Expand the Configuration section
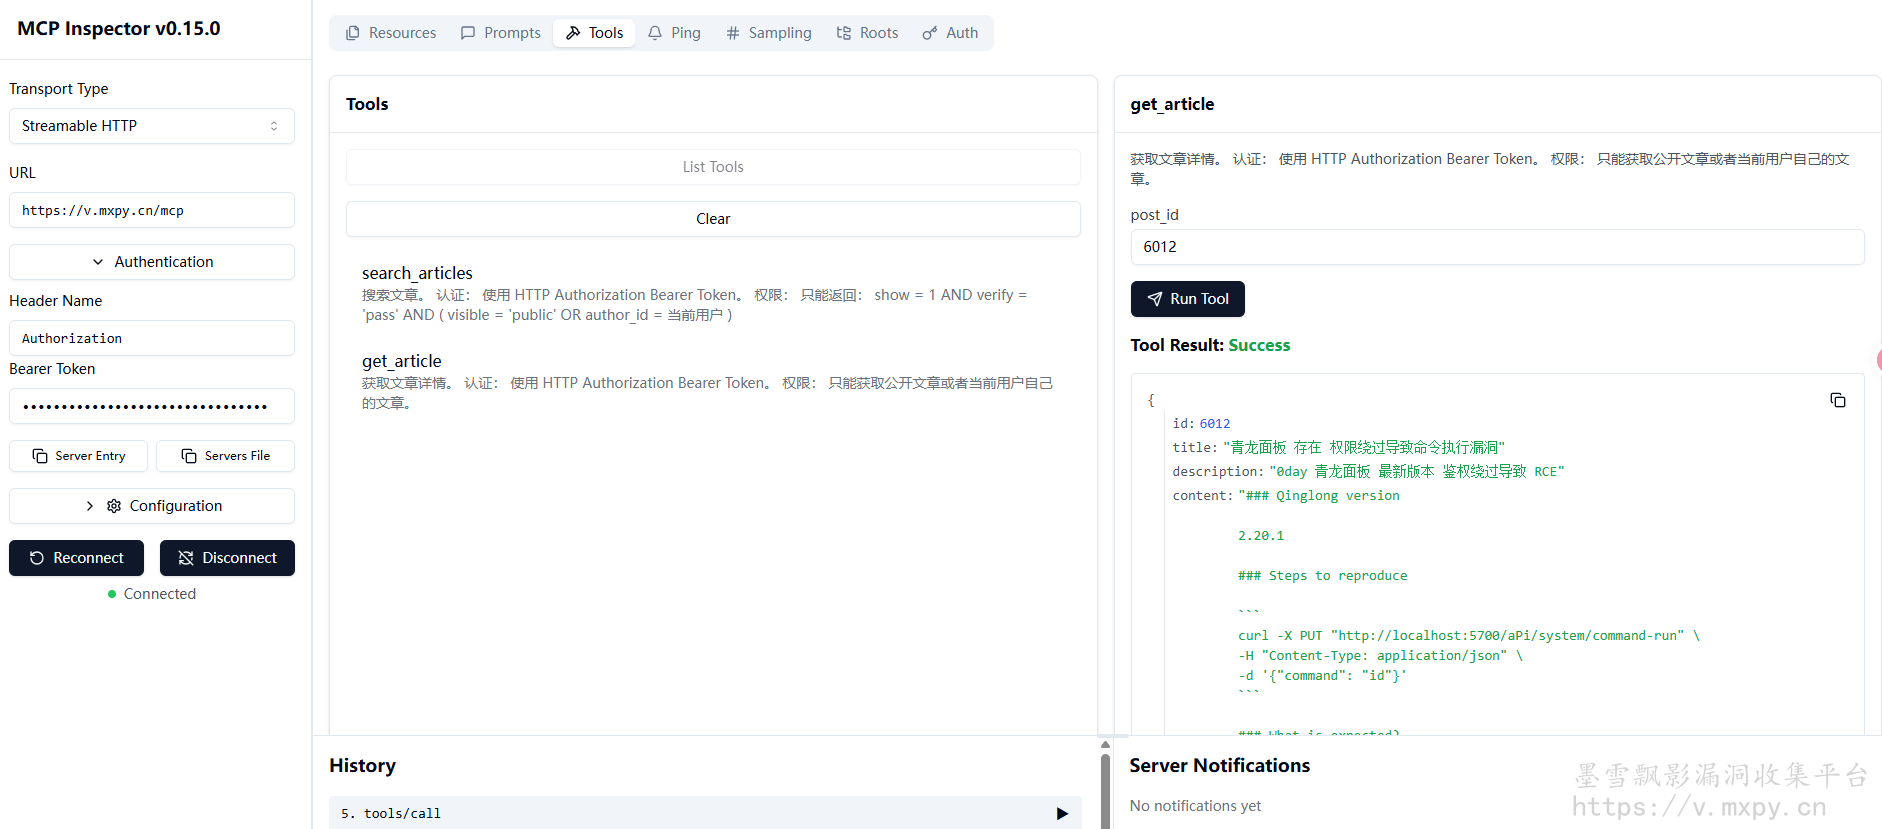Viewport: 1882px width, 829px height. click(152, 506)
